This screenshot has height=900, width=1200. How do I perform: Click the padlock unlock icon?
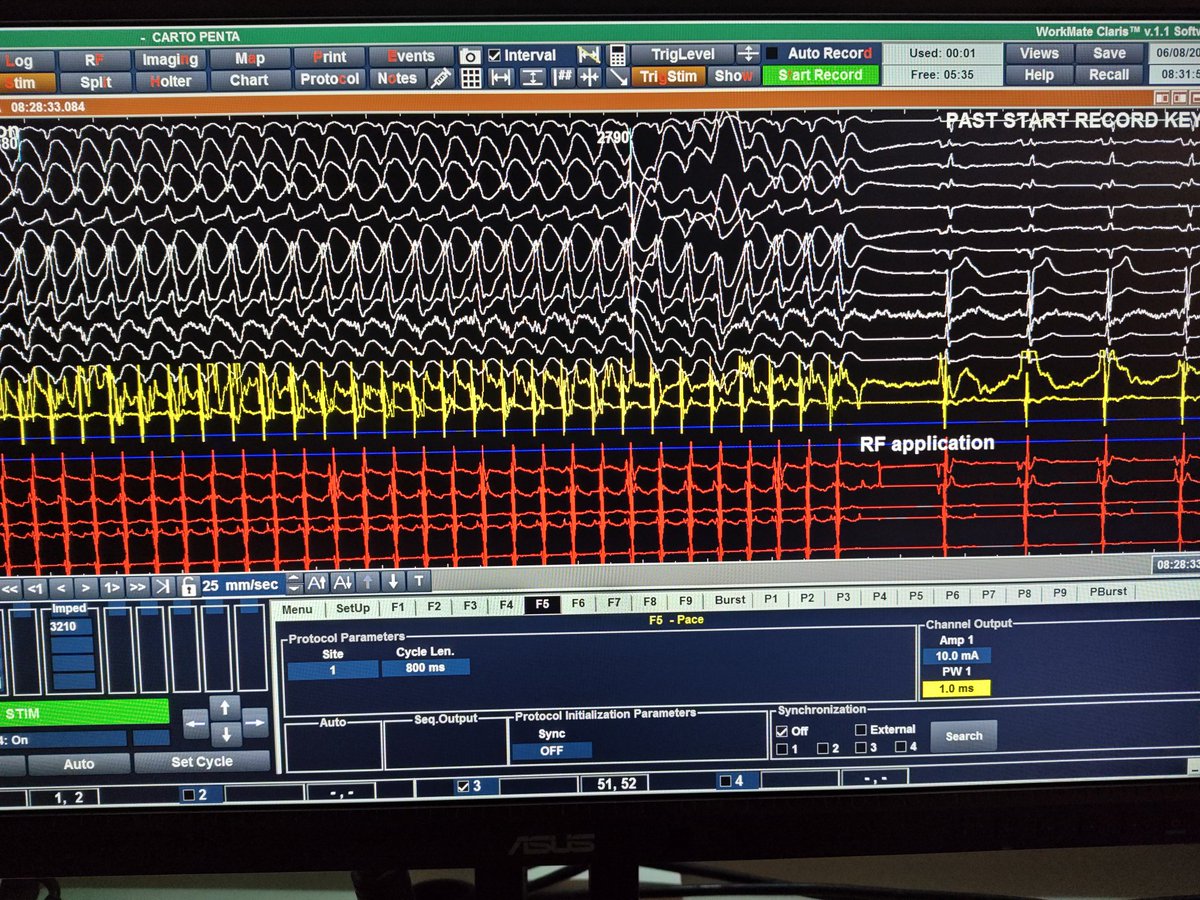tap(188, 586)
